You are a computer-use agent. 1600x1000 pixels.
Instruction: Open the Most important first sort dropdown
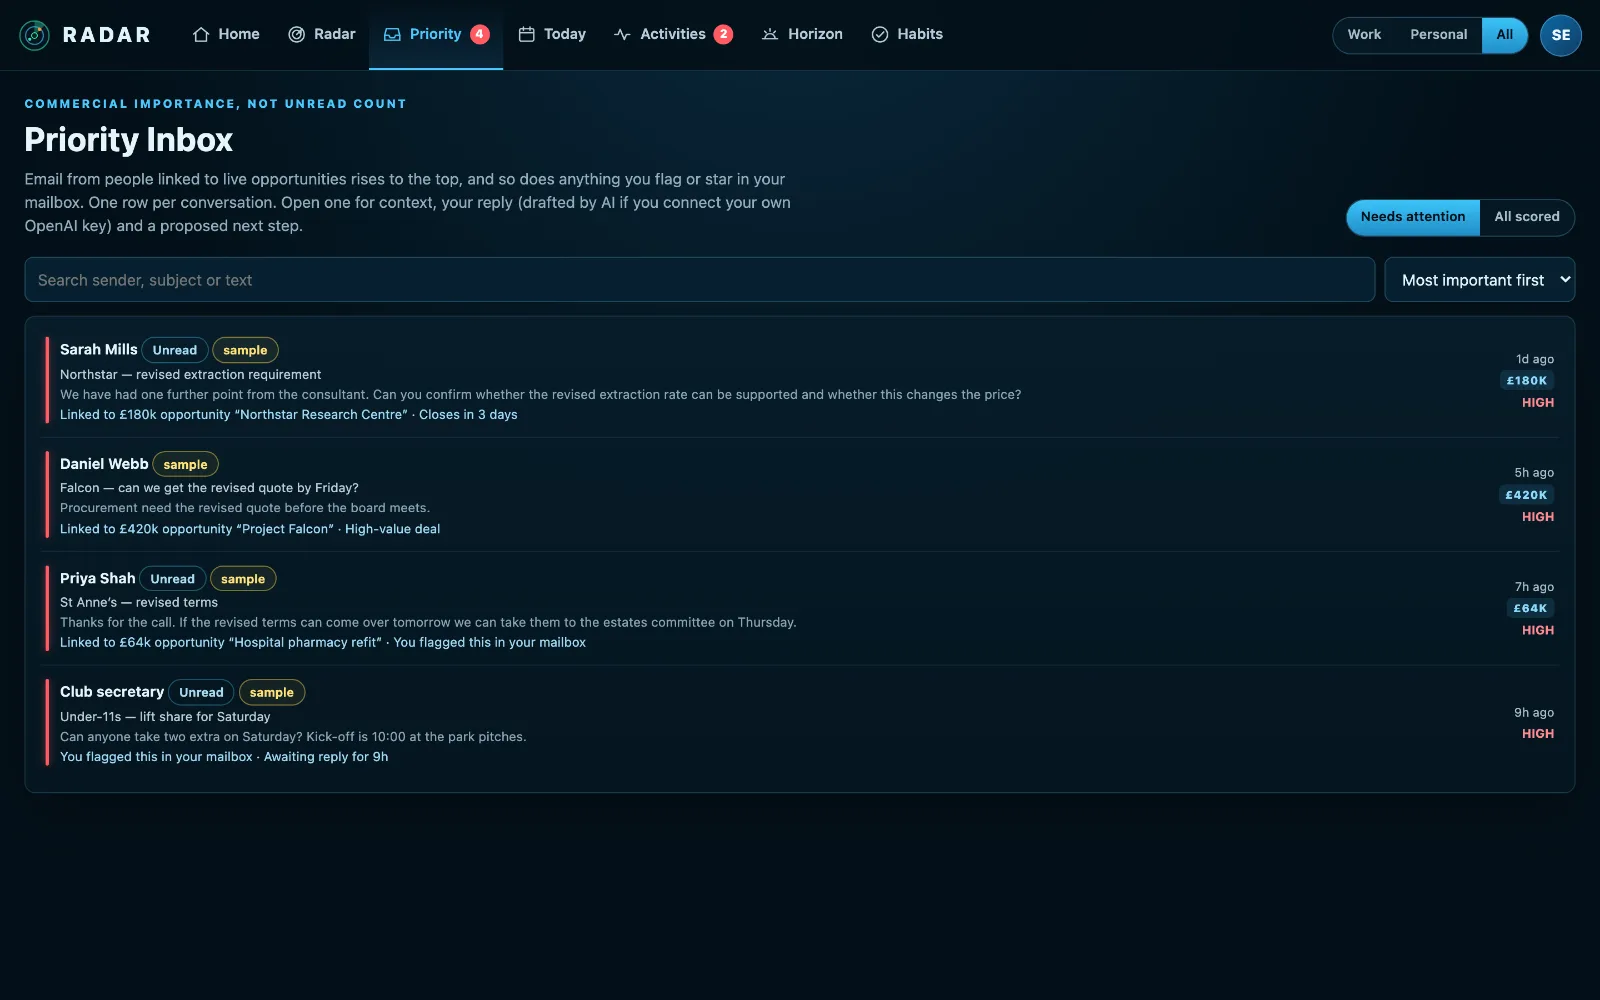[1480, 280]
